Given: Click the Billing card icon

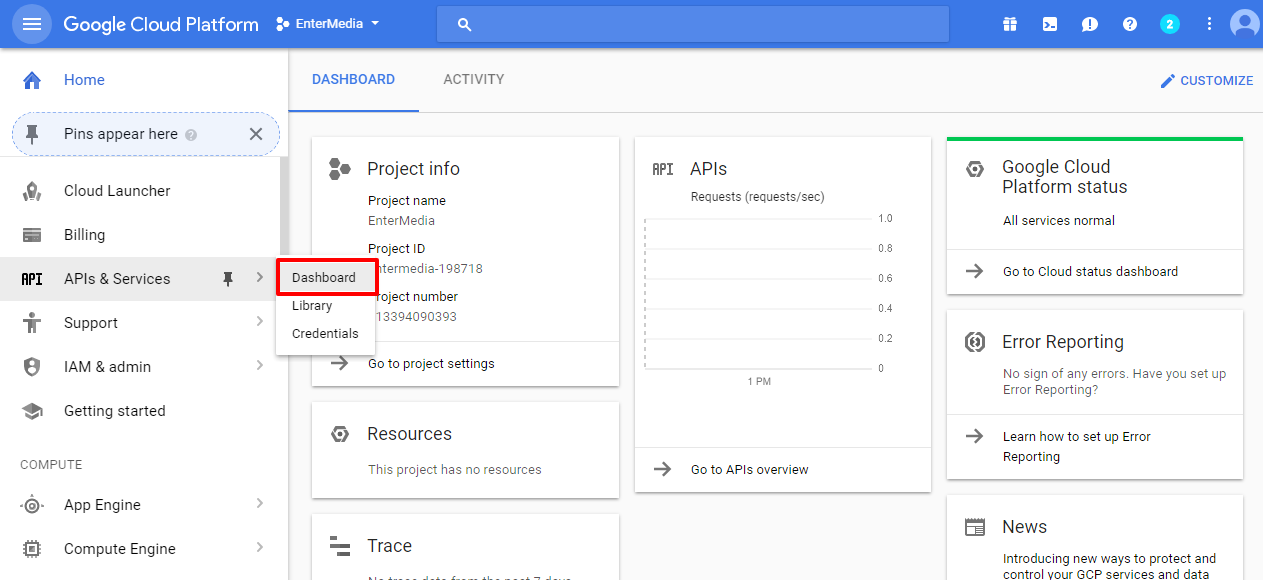Looking at the screenshot, I should tap(32, 235).
